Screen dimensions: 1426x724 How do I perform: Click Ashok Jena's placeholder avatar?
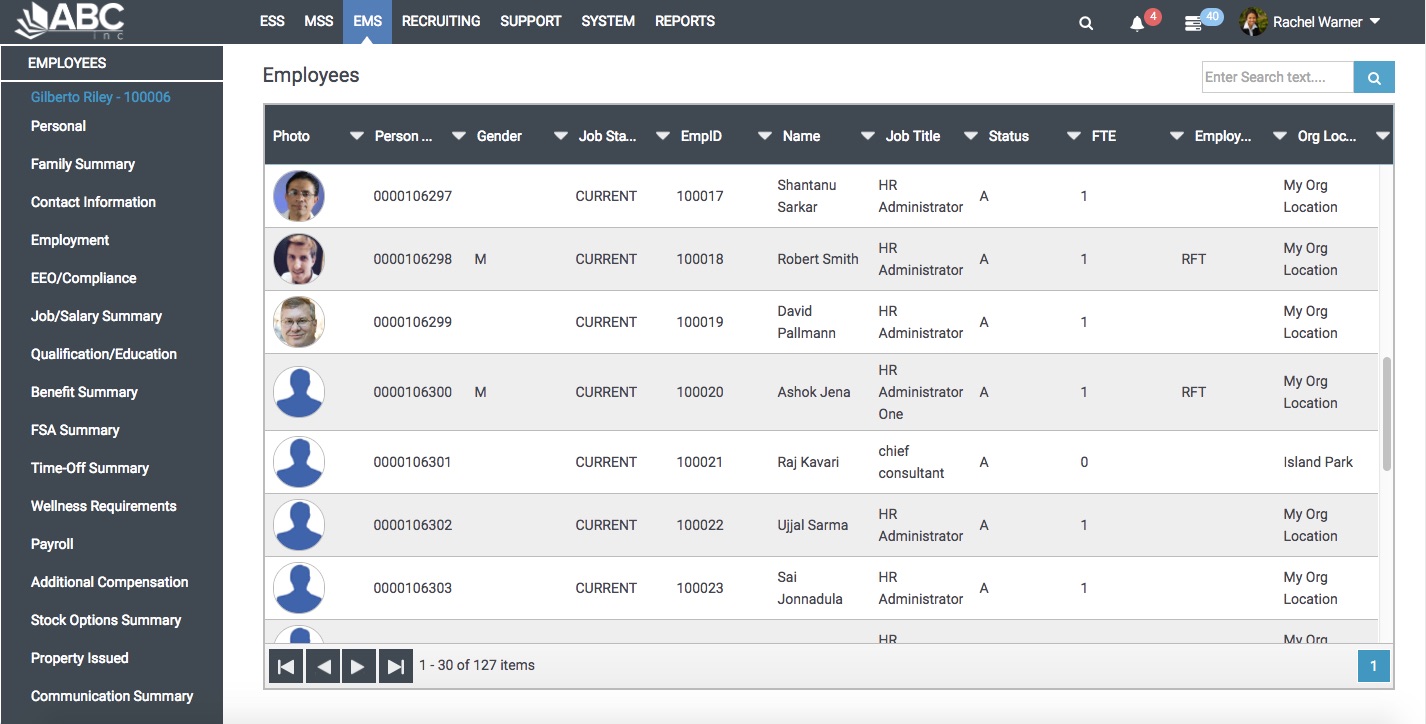point(299,392)
